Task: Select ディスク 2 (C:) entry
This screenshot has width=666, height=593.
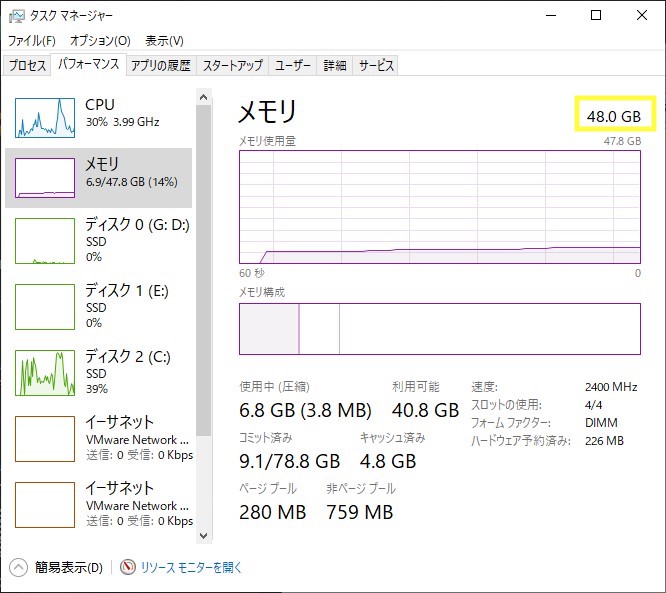Action: click(99, 372)
